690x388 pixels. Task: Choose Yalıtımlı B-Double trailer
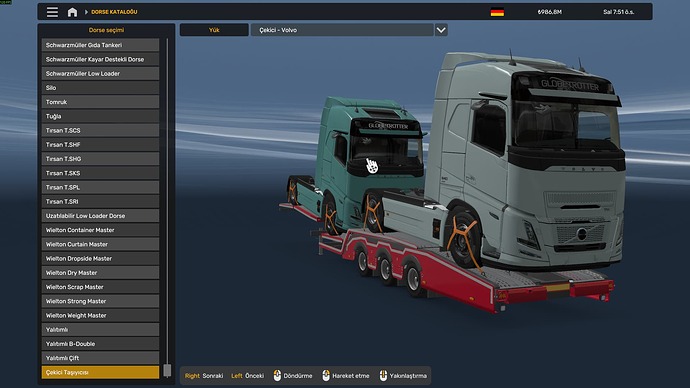[x=100, y=344]
